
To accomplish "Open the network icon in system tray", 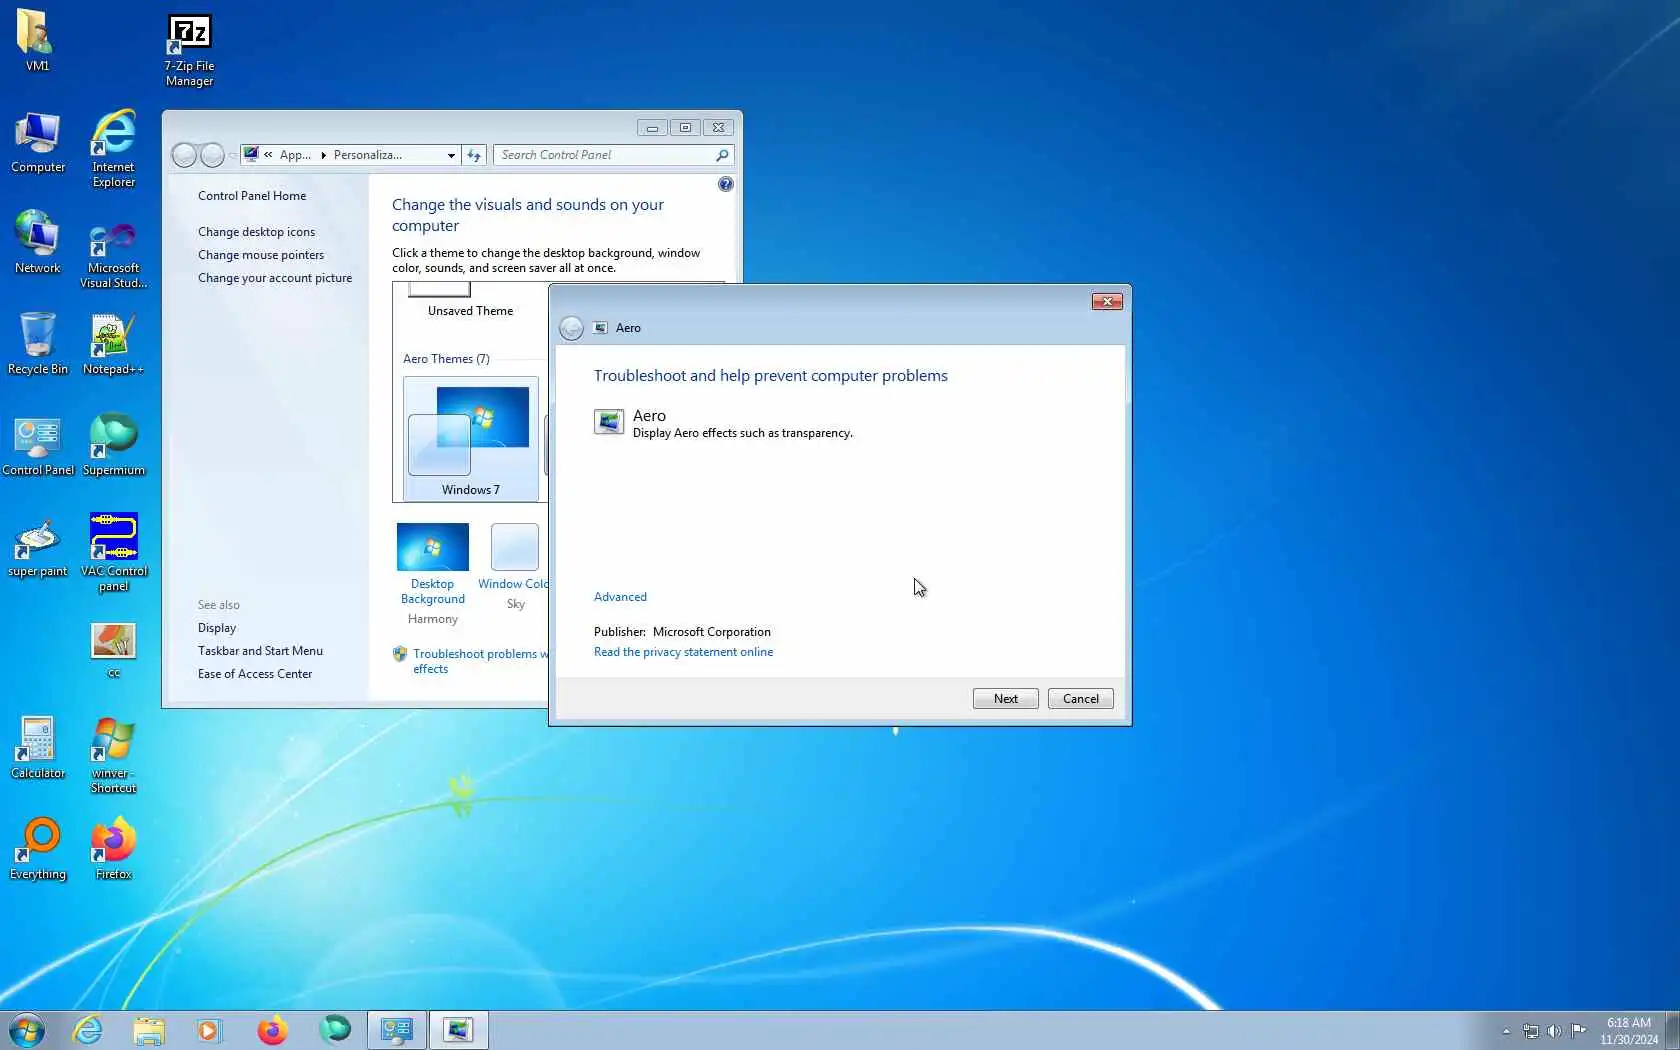I will tap(1531, 1031).
